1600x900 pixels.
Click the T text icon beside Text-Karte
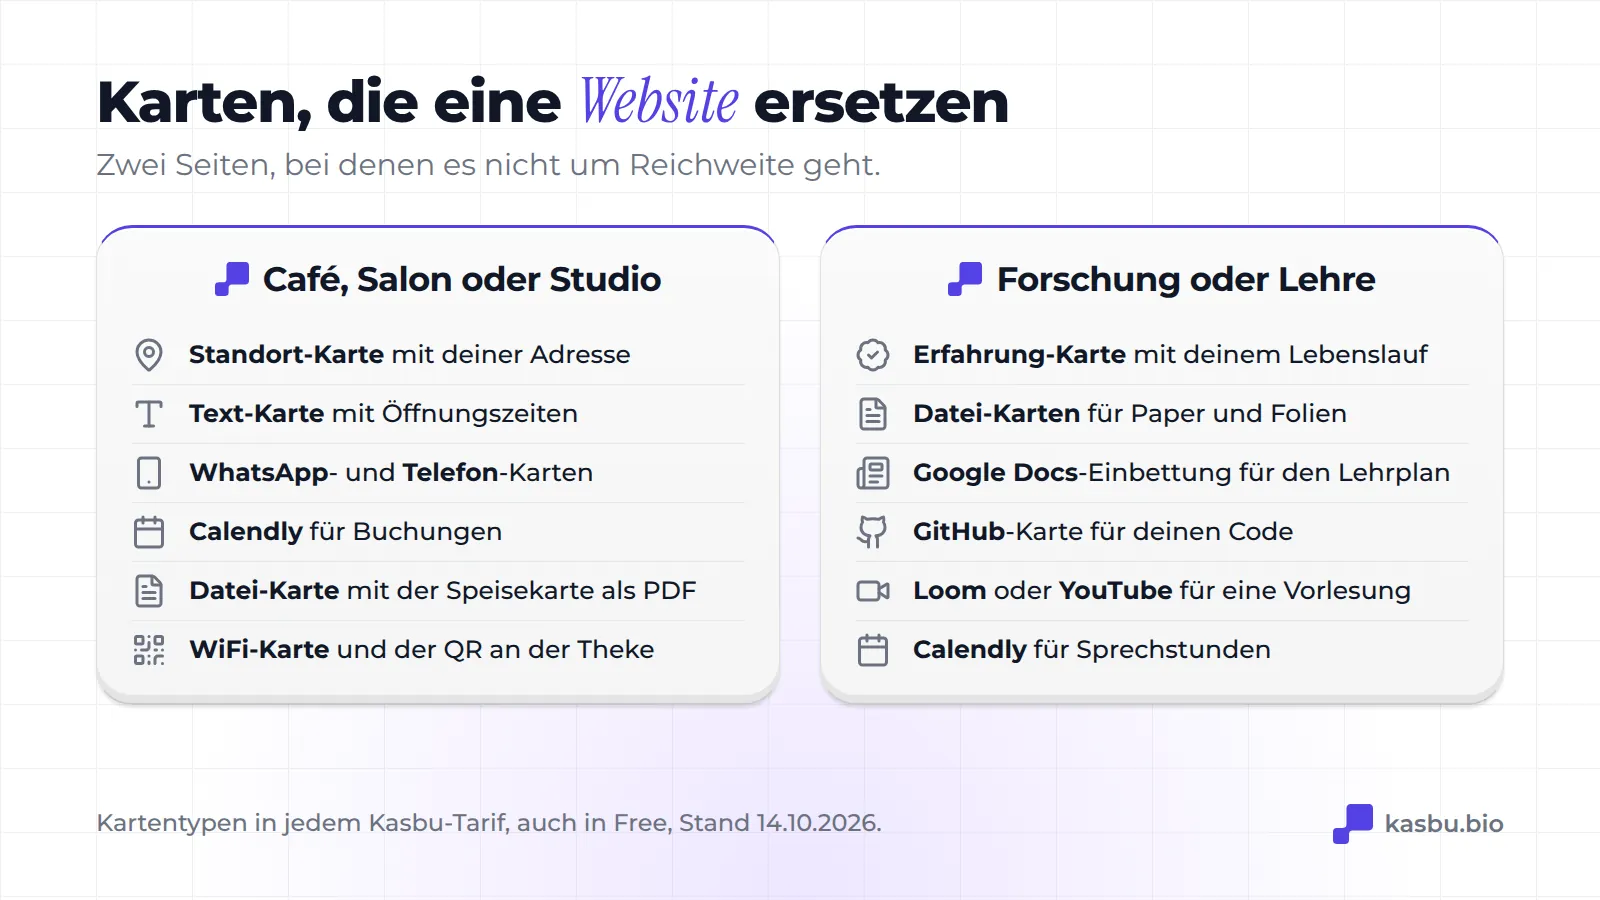coord(149,414)
